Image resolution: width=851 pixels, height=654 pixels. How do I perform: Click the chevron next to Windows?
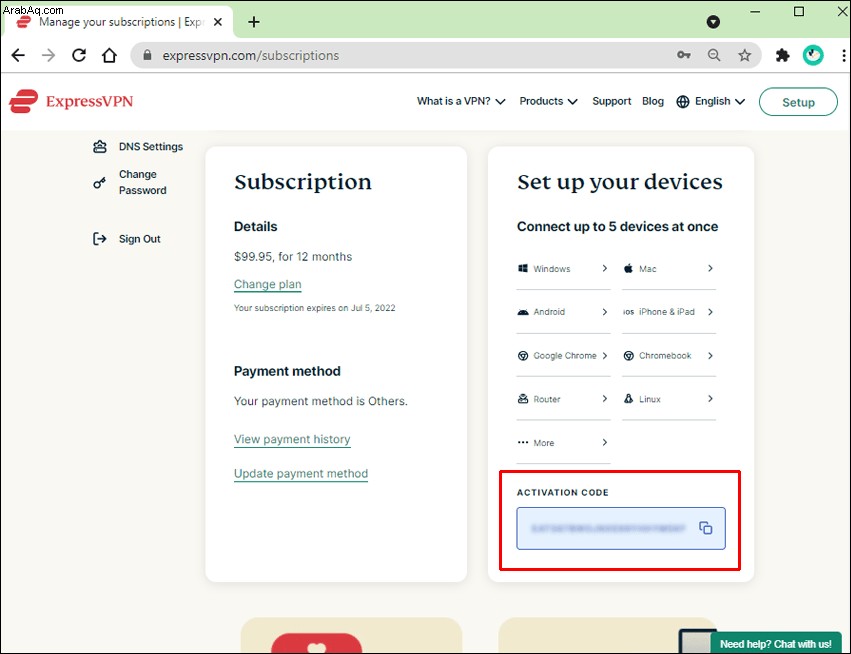pos(605,268)
